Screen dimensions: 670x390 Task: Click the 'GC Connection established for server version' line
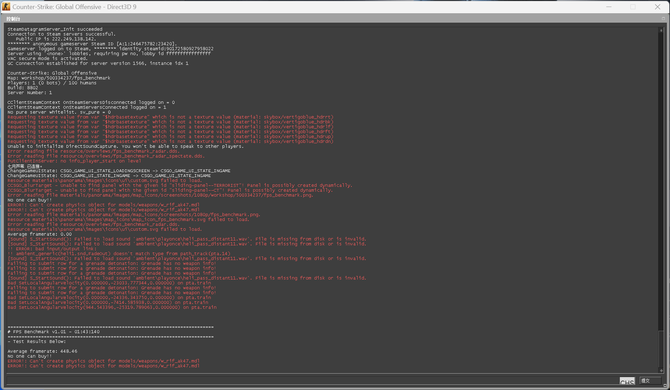point(98,63)
